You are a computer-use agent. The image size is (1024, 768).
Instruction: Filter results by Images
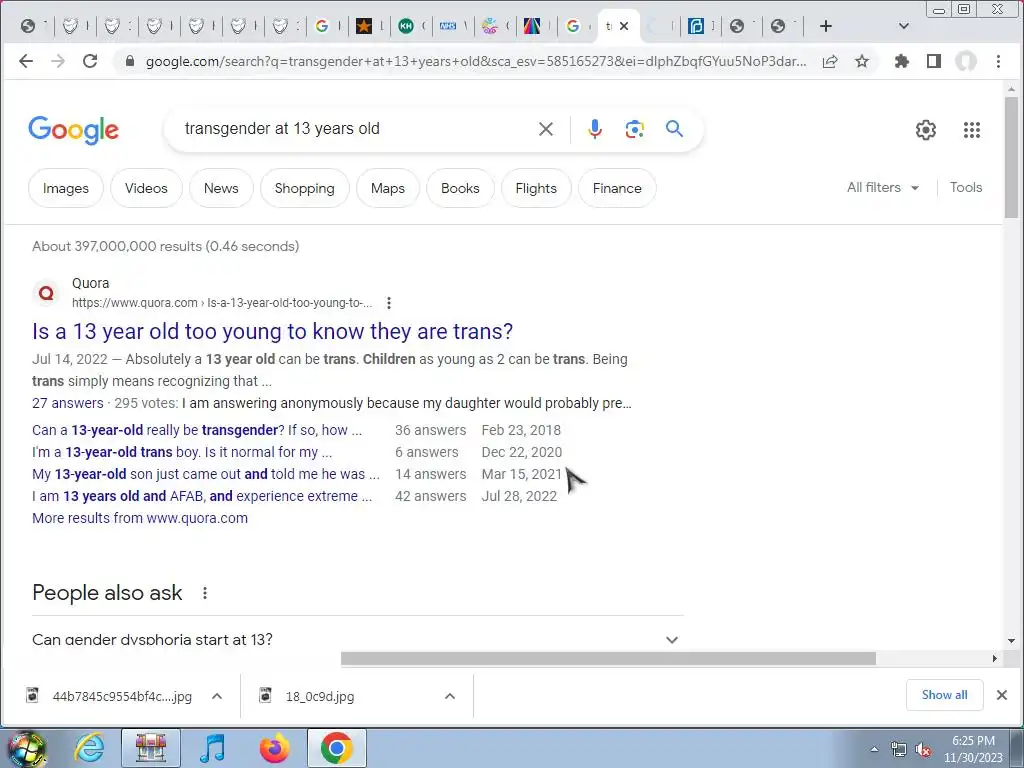point(65,188)
